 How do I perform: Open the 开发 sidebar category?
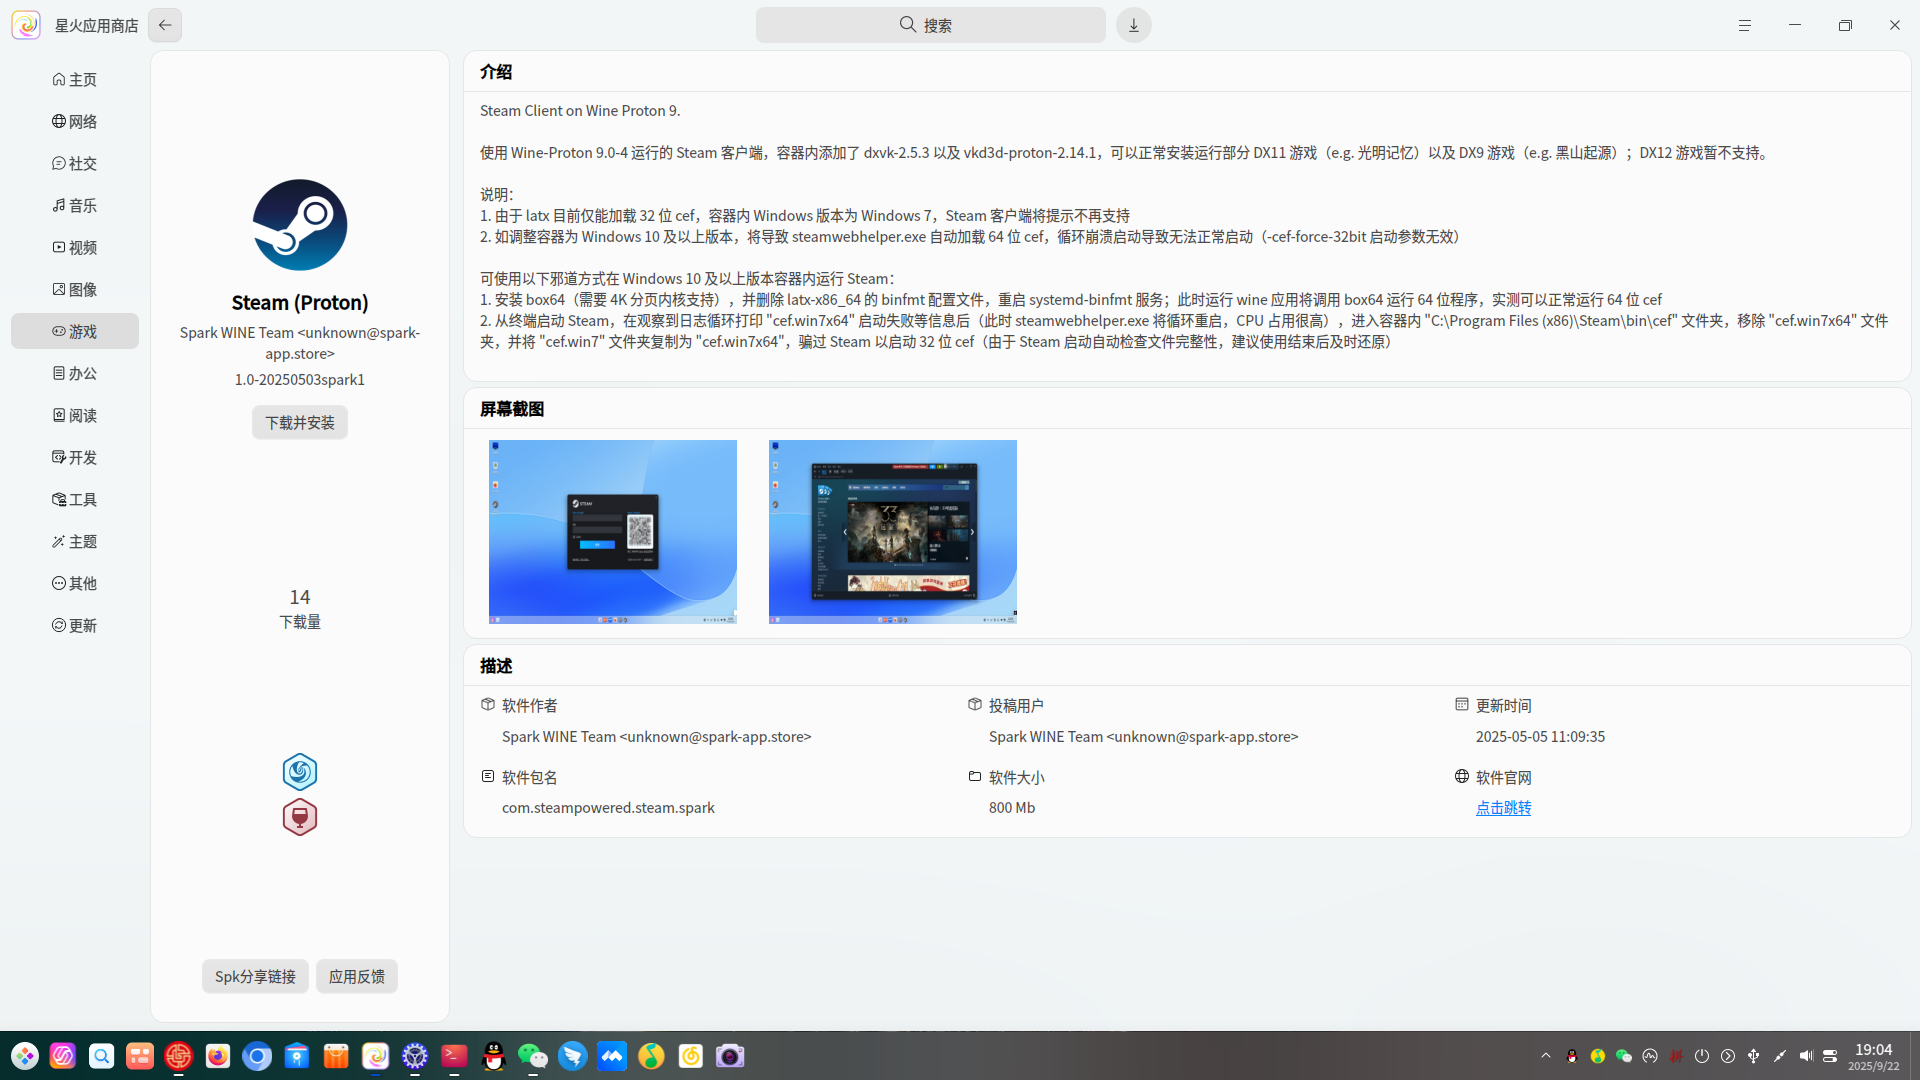click(75, 457)
